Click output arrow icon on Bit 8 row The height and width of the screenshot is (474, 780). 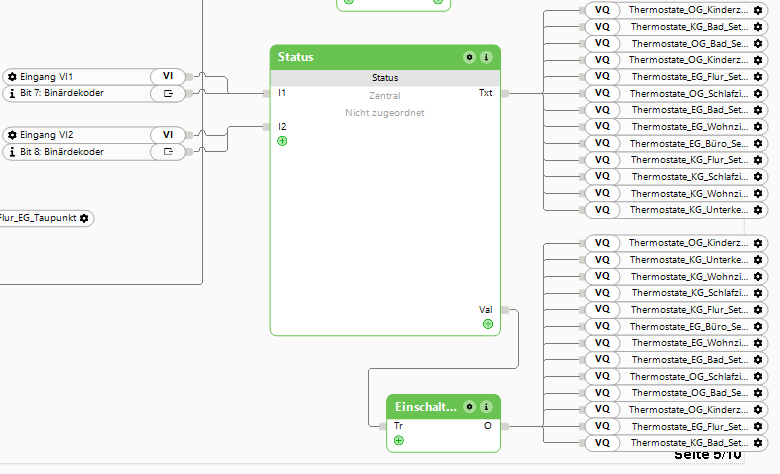coord(168,152)
